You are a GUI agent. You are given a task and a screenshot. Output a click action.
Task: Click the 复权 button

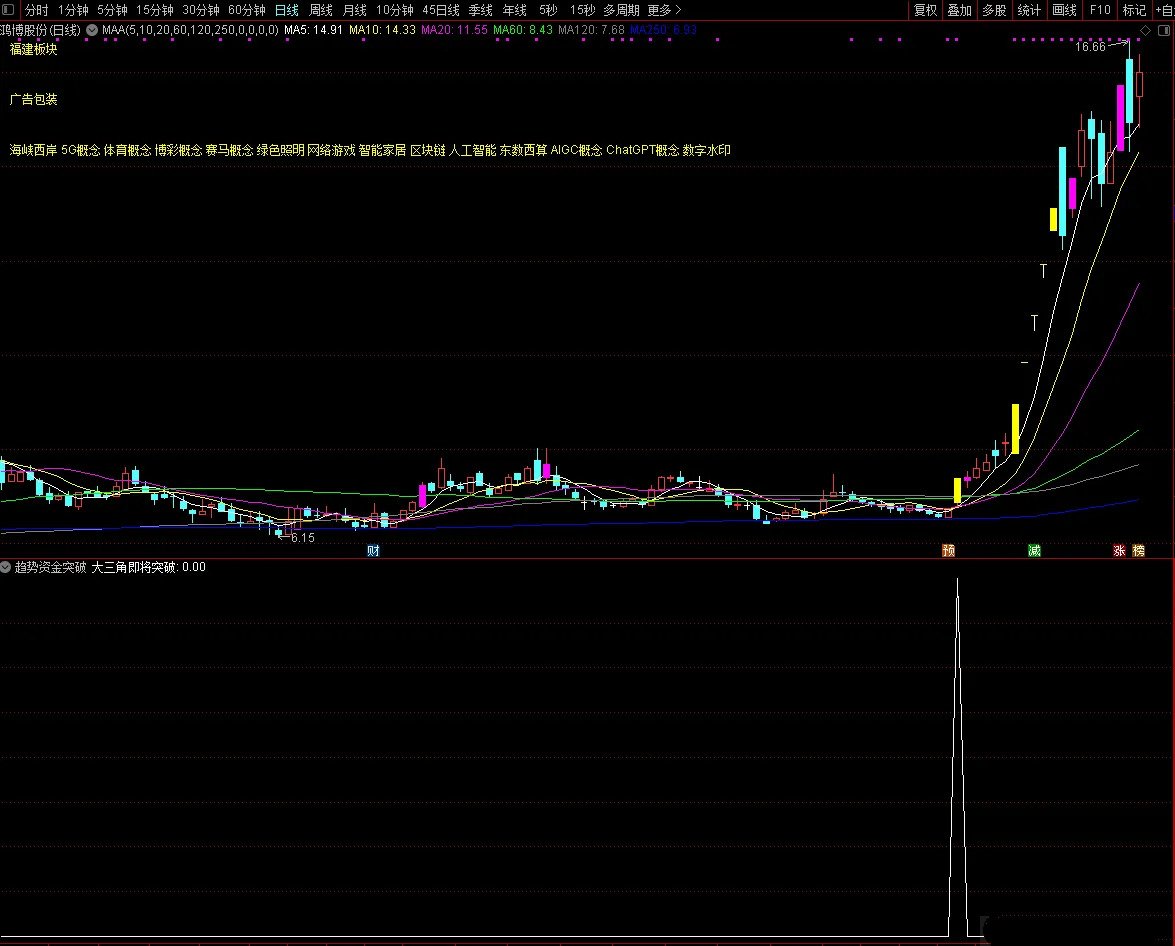coord(926,10)
